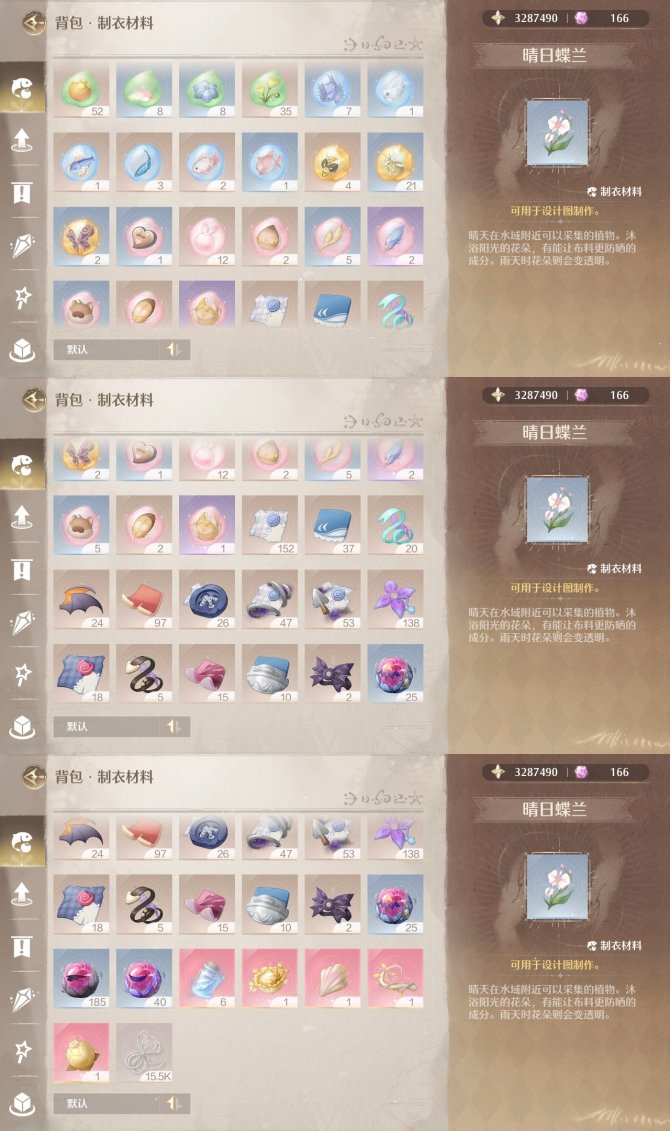Select the orange fruit item with count 52
The height and width of the screenshot is (1131, 670).
click(x=81, y=89)
